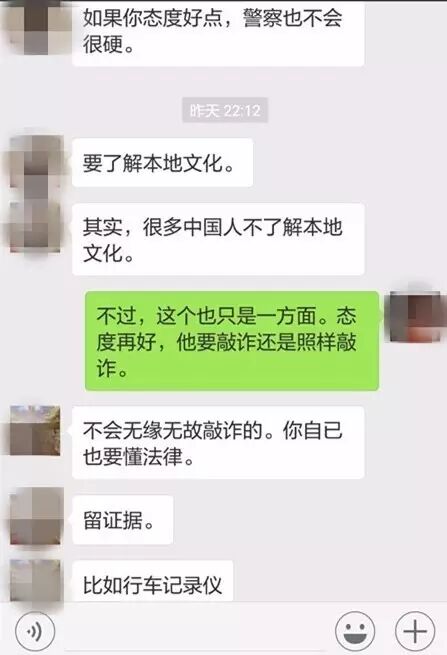Select the green 不过，这个也只是一方面 bubble
The width and height of the screenshot is (447, 655).
[232, 341]
